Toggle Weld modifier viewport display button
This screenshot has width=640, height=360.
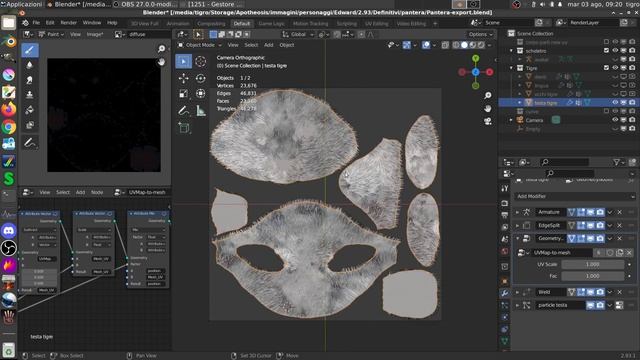point(591,292)
